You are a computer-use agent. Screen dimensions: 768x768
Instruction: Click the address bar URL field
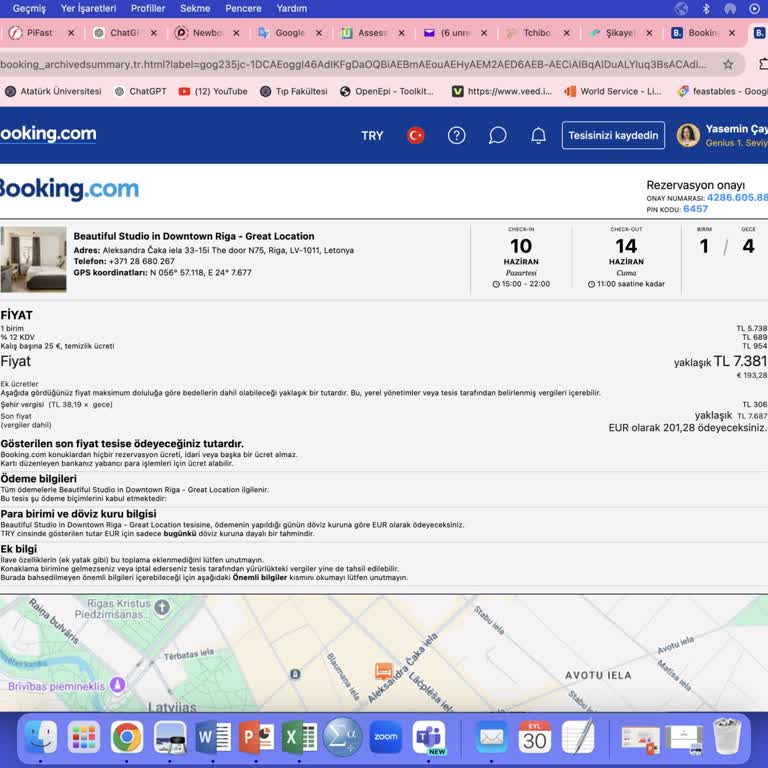pyautogui.click(x=360, y=64)
